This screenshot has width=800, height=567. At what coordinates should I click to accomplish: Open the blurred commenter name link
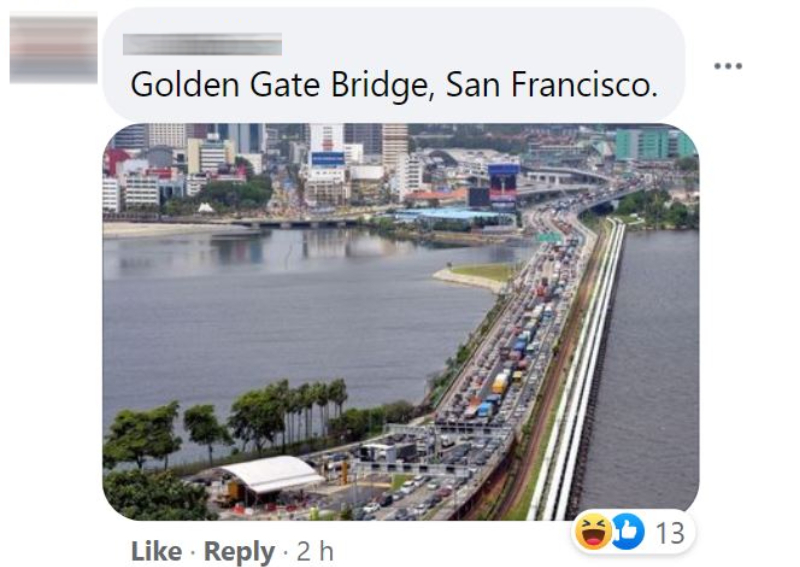pyautogui.click(x=202, y=44)
